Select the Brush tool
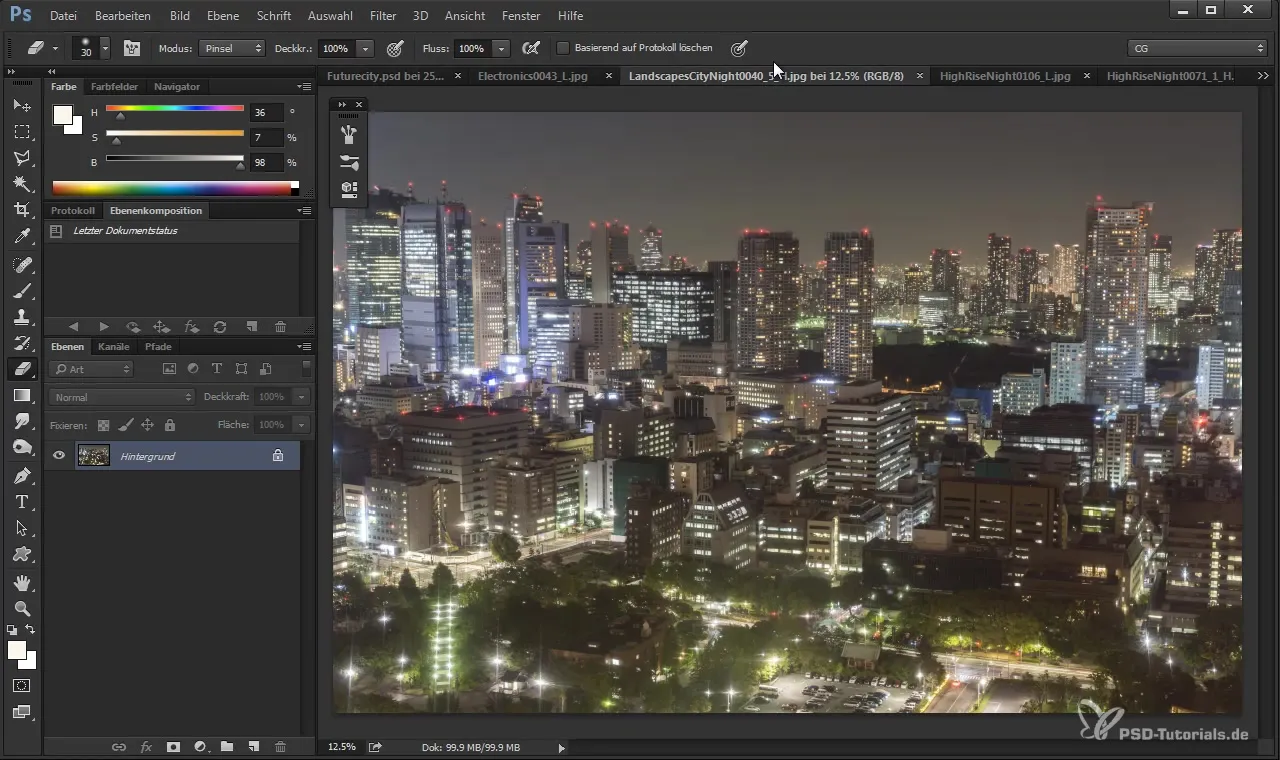 coord(22,291)
